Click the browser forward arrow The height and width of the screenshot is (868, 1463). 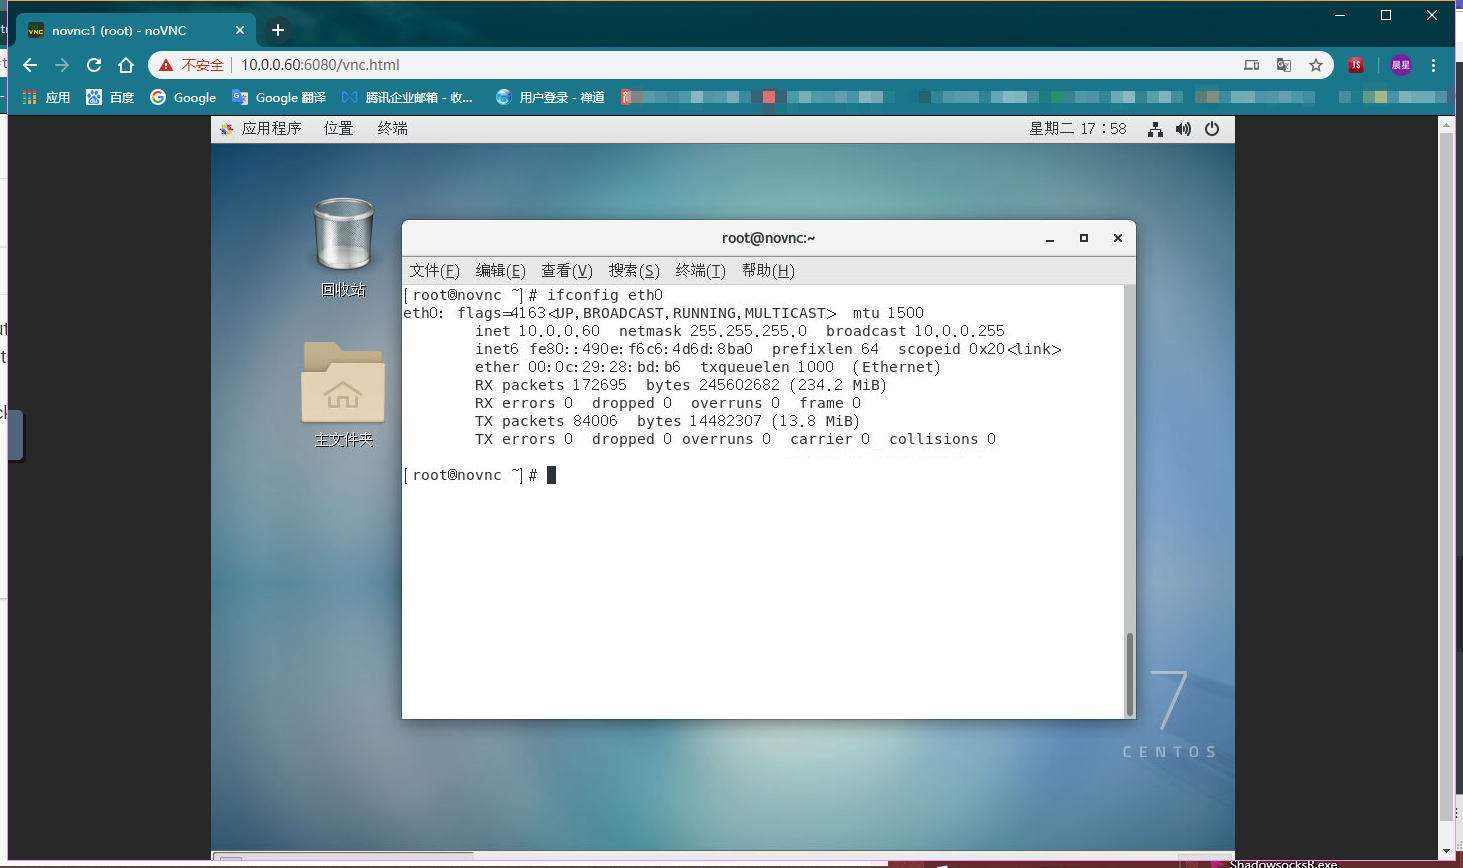point(62,65)
